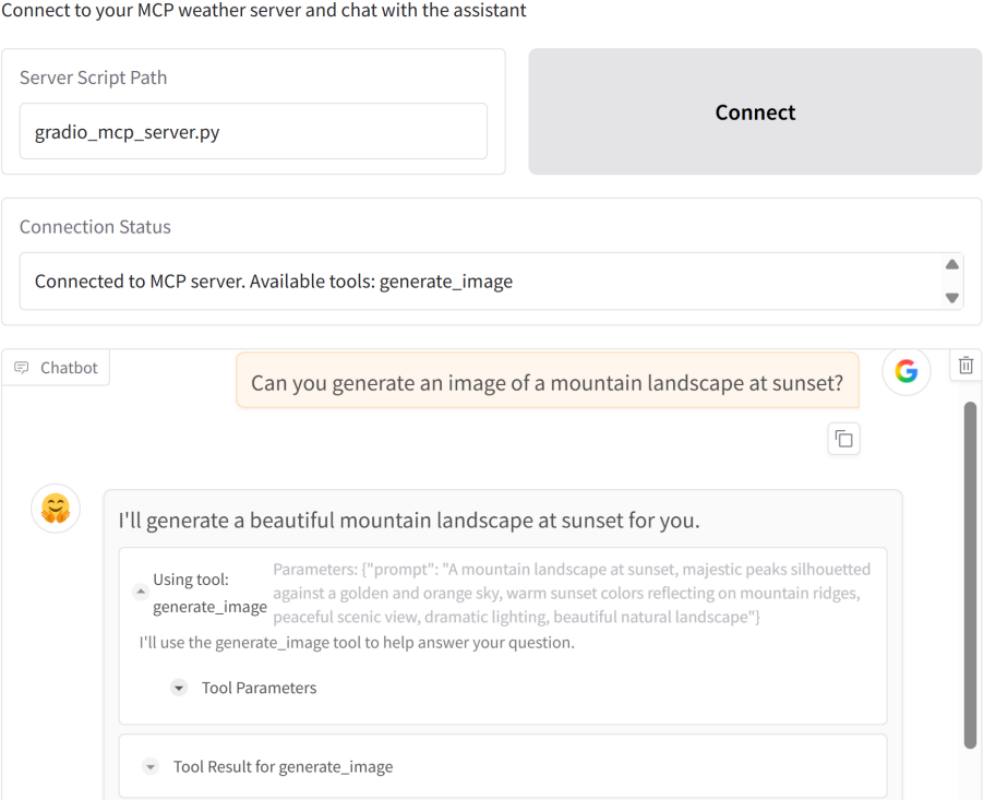The height and width of the screenshot is (800, 985).
Task: Click the hugging face bot avatar
Action: tap(56, 508)
